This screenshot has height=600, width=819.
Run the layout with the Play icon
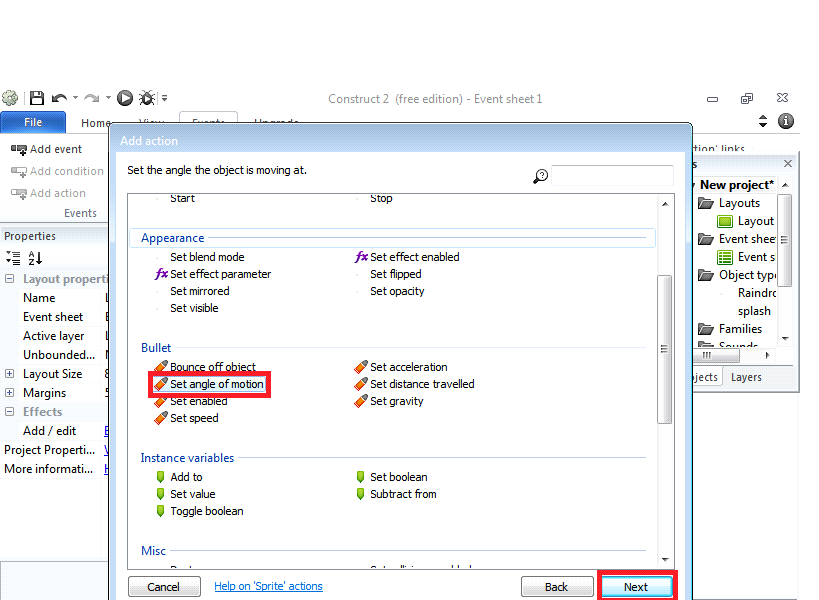[x=124, y=98]
